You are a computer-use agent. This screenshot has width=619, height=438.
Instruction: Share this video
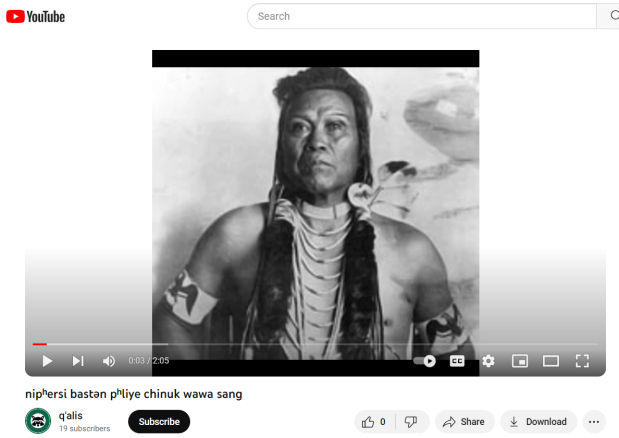(464, 422)
